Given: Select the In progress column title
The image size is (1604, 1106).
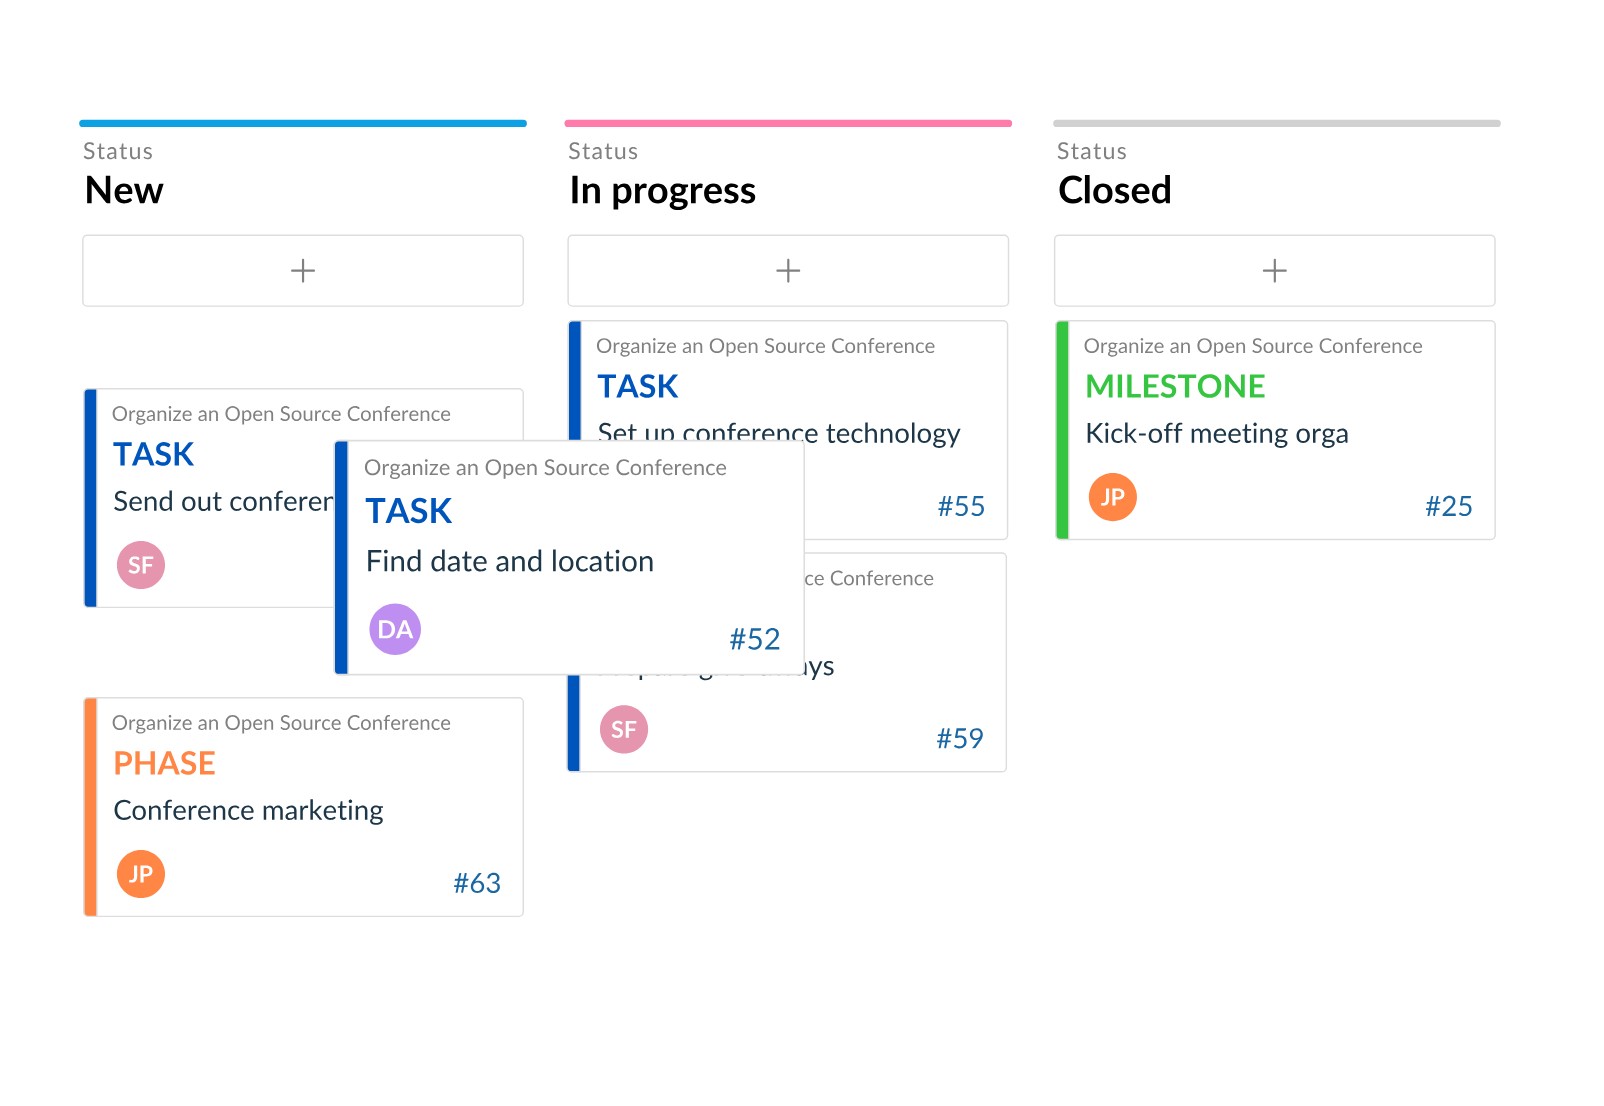Looking at the screenshot, I should point(662,190).
